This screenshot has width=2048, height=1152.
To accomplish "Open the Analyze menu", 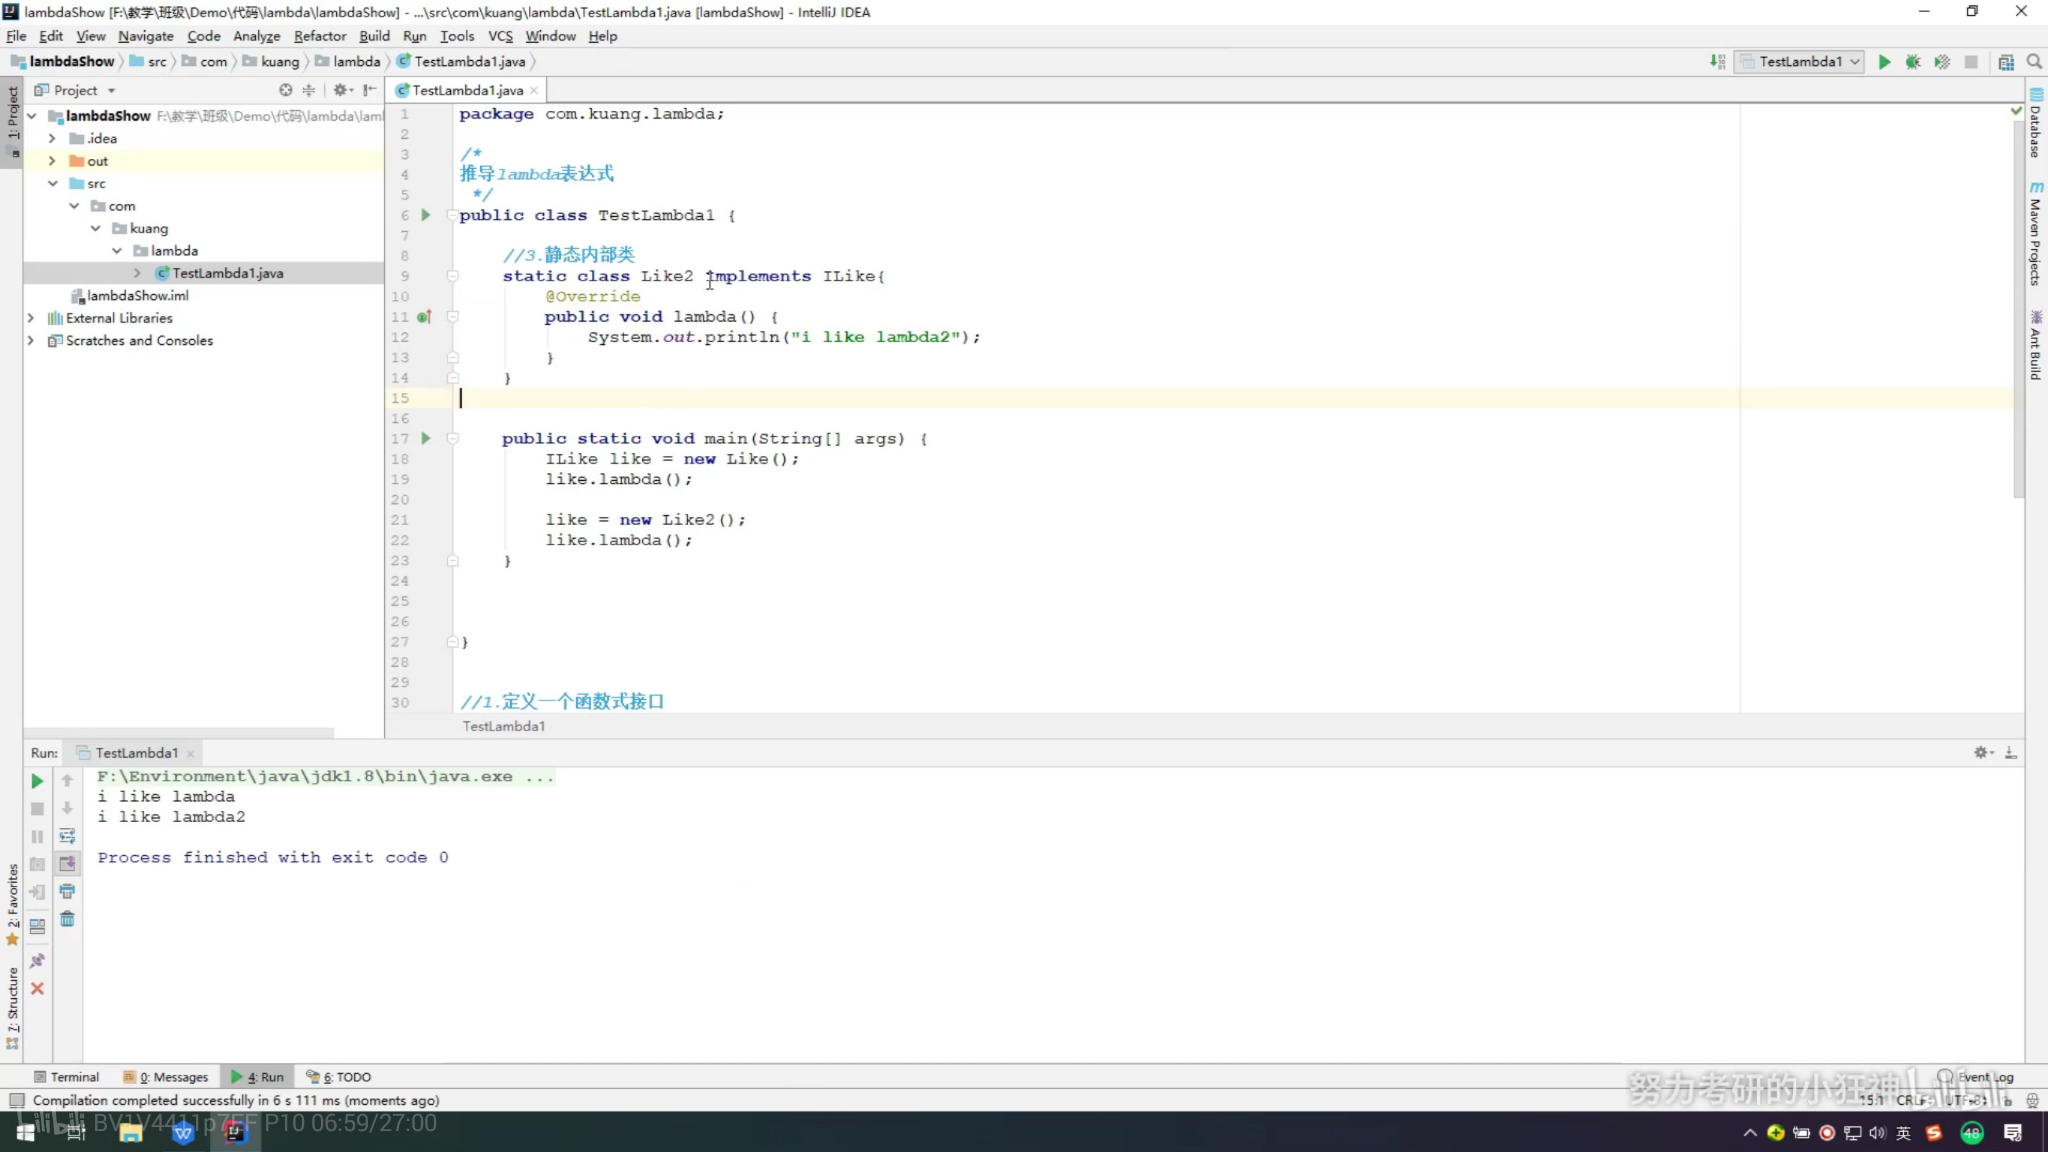I will tap(257, 36).
